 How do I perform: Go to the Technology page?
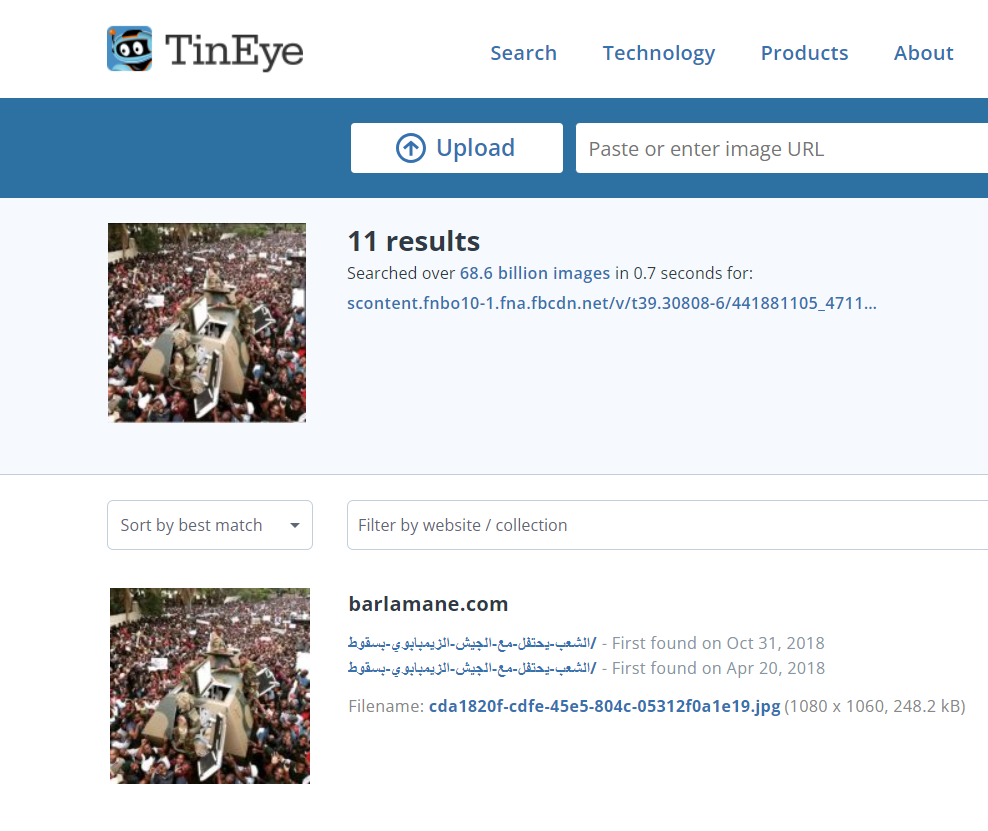tap(658, 53)
